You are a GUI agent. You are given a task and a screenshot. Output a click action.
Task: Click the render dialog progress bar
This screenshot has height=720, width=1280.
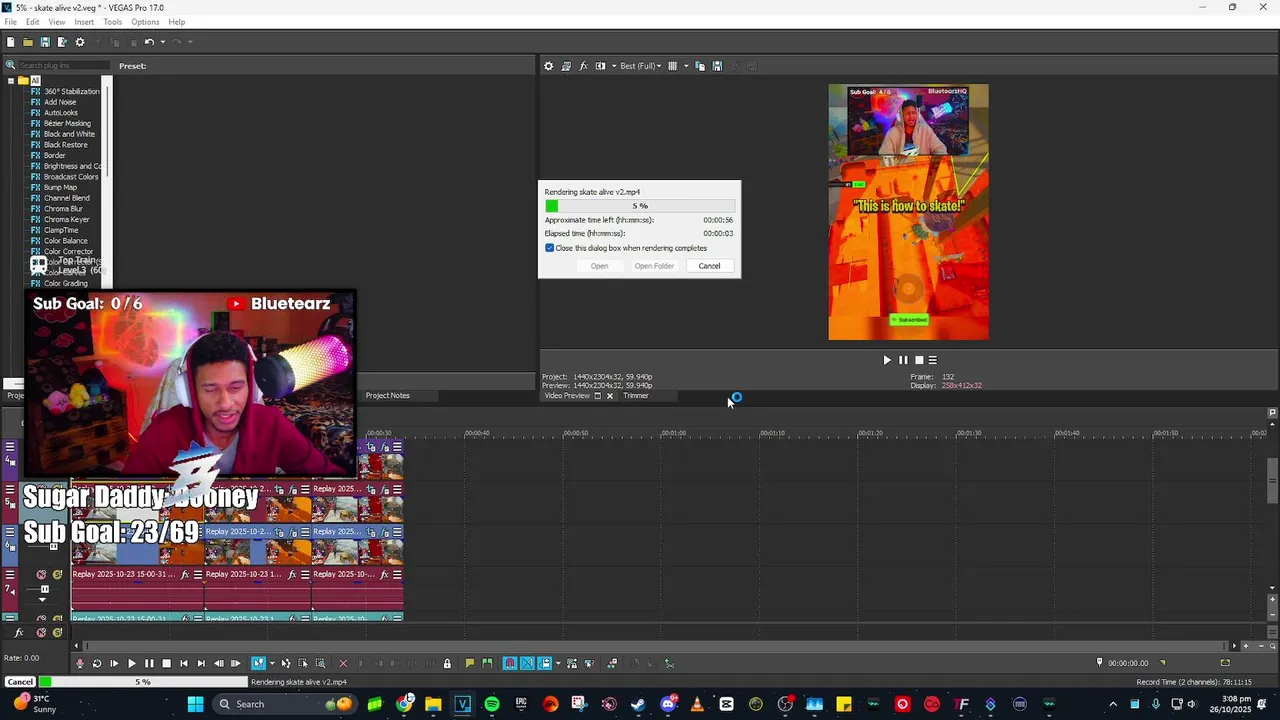click(x=638, y=206)
